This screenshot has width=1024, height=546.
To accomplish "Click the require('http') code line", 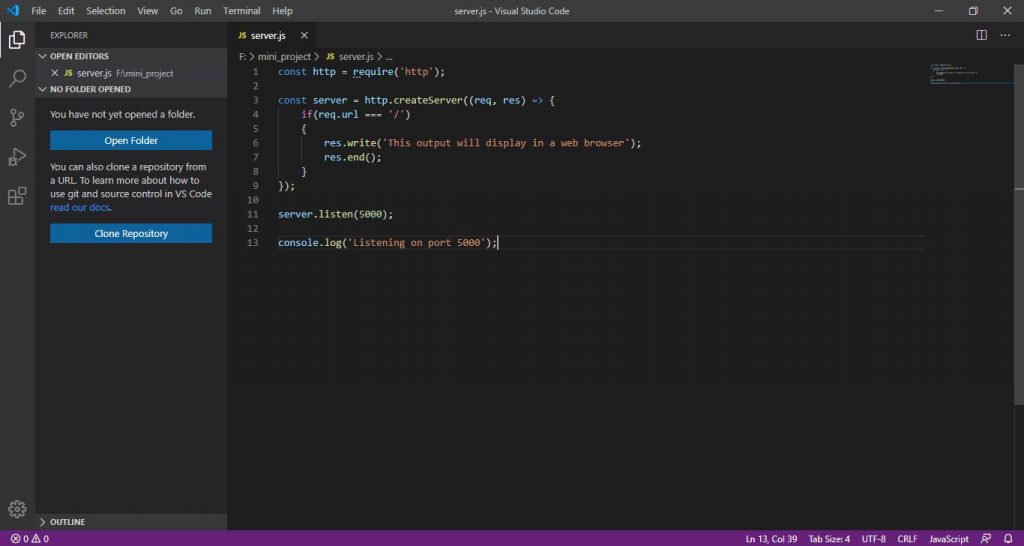I will 361,72.
